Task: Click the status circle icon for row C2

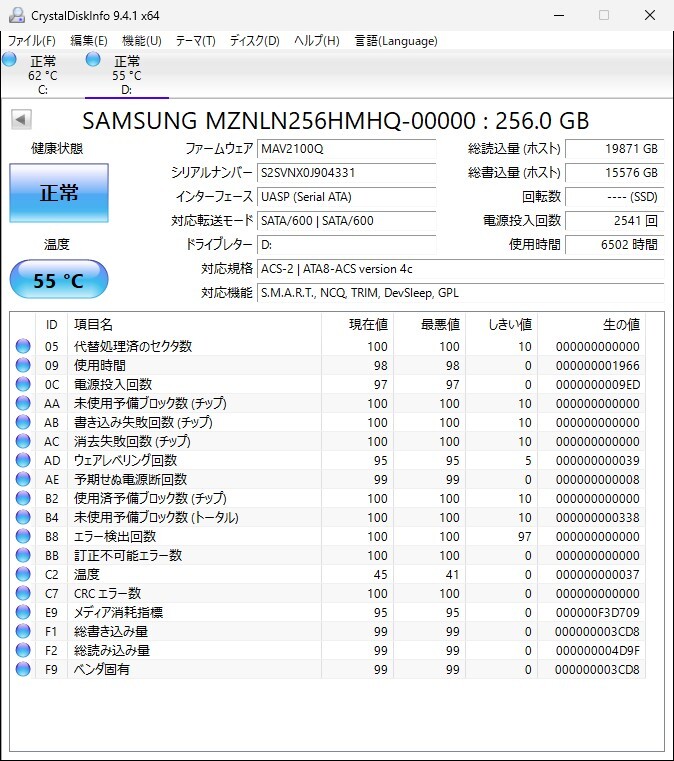Action: (23, 574)
